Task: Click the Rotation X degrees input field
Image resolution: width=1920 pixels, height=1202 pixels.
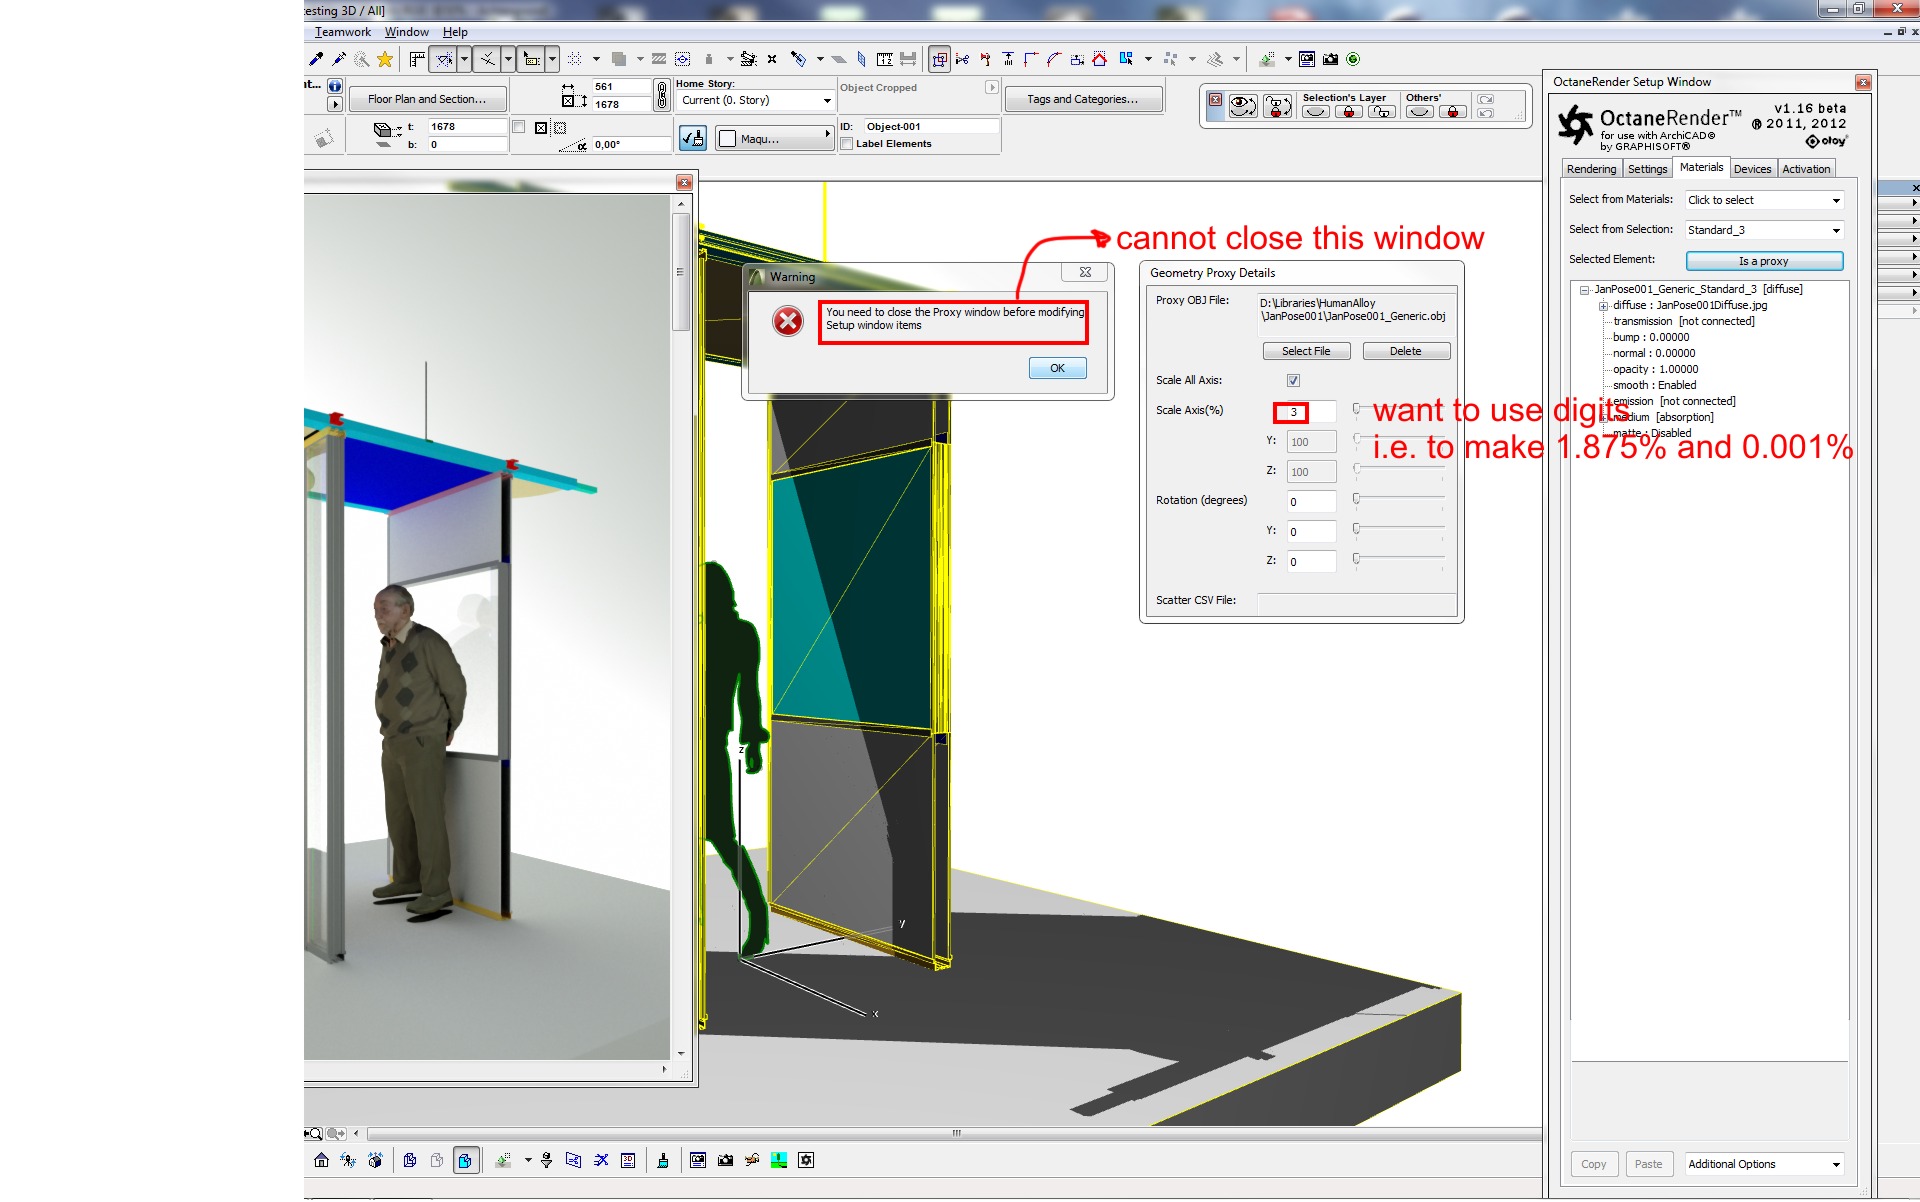Action: 1310,502
